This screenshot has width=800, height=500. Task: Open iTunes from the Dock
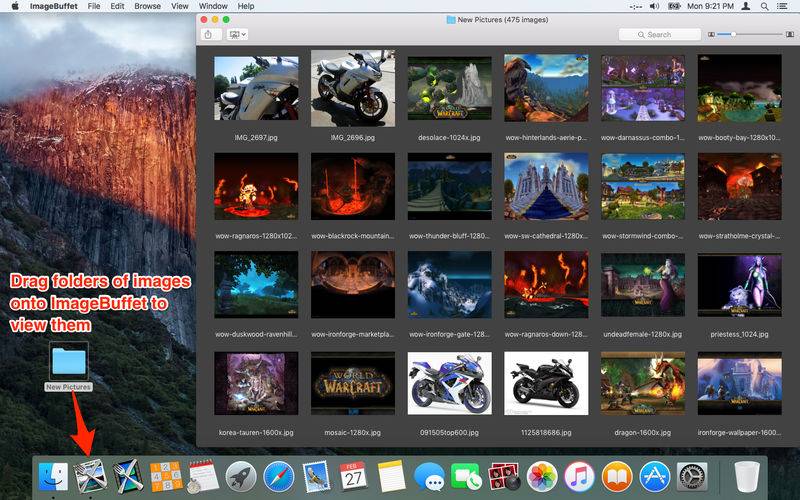[x=579, y=477]
